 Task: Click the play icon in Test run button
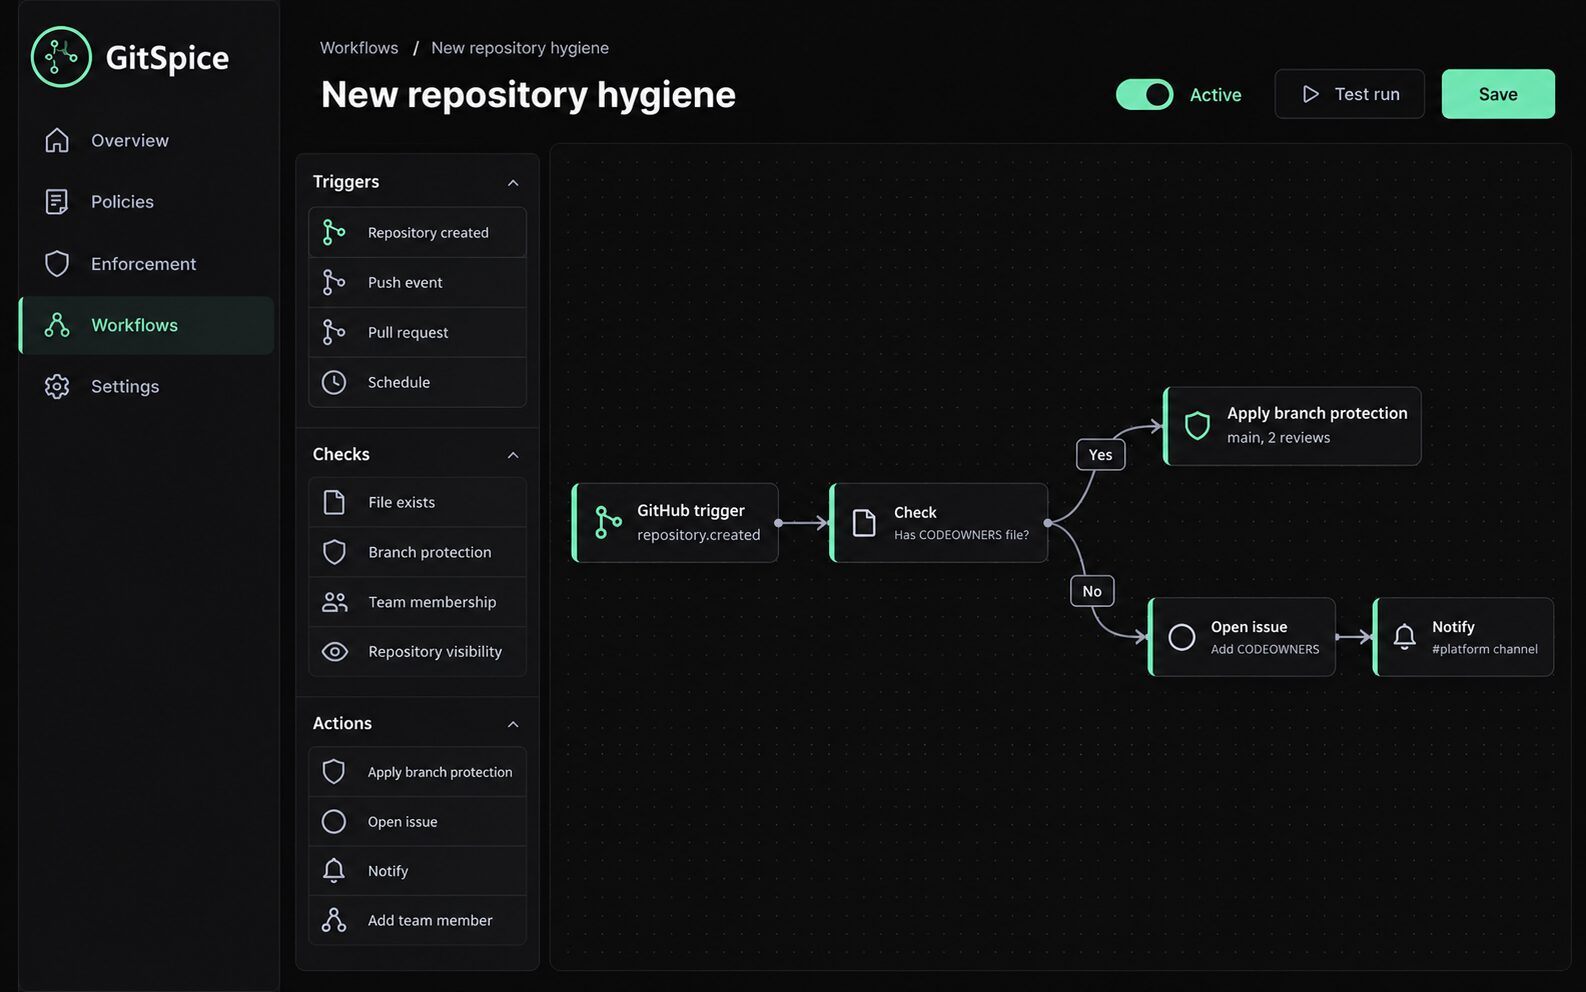point(1310,94)
